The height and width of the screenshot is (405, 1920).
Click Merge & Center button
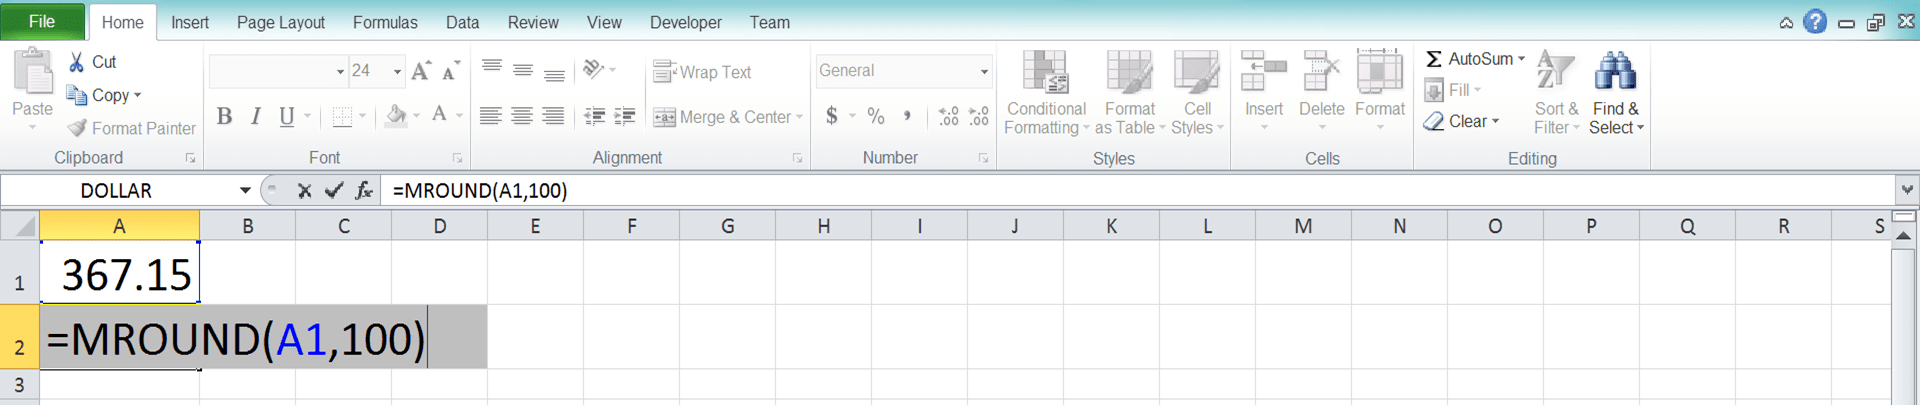pos(722,117)
